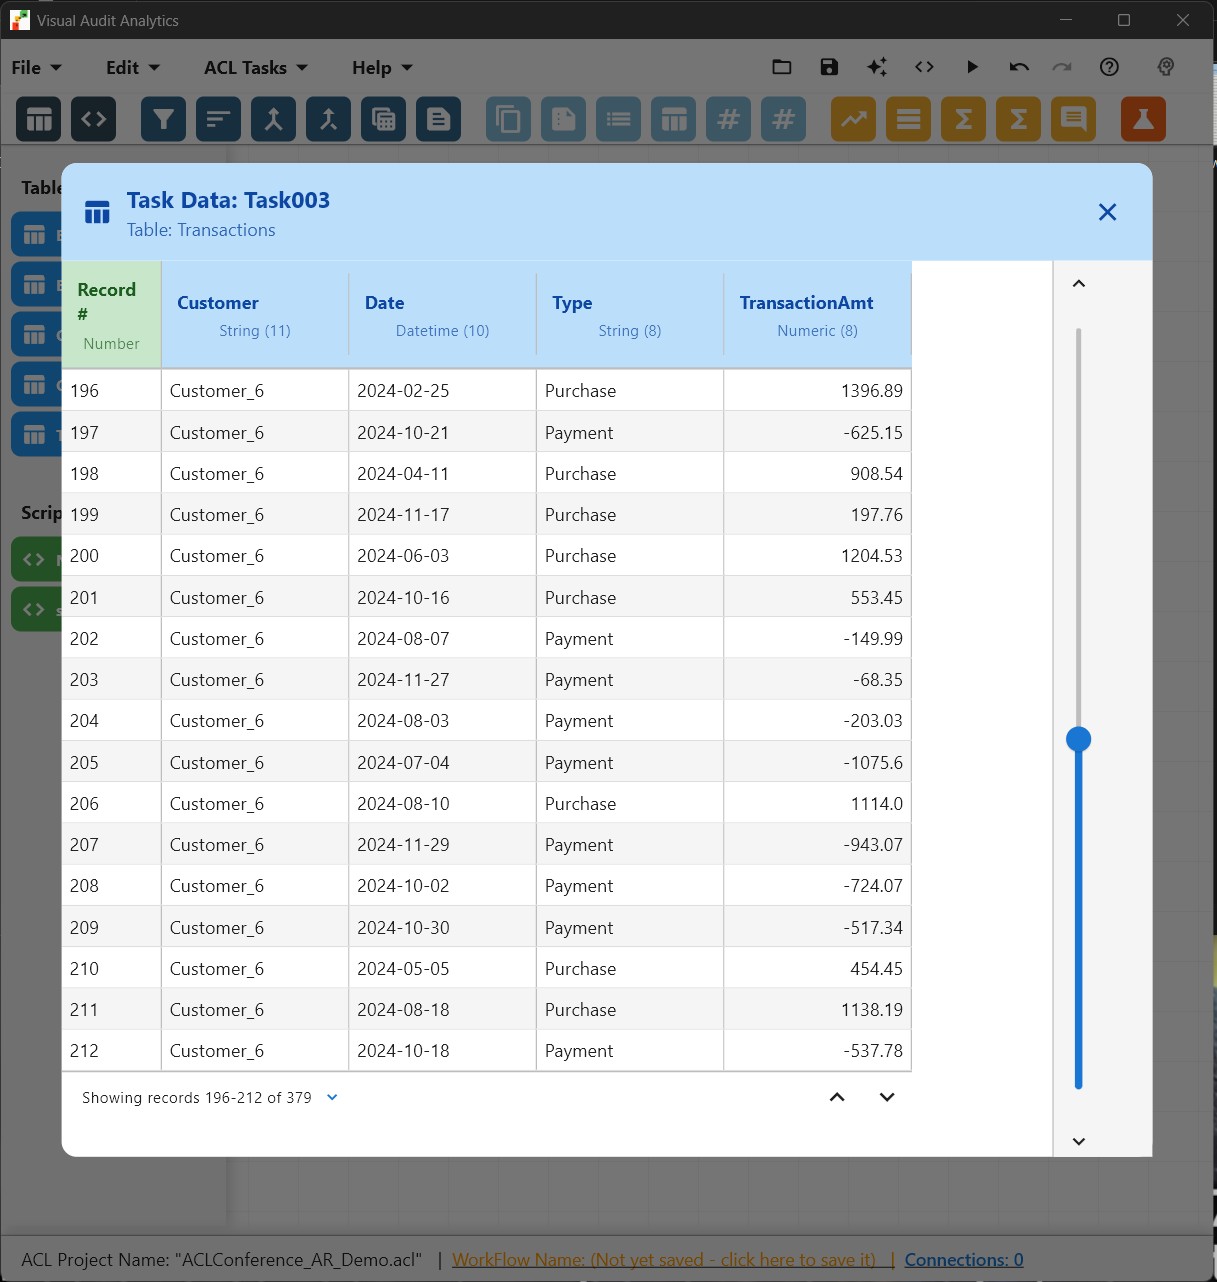
Task: Click the Help question mark icon
Action: coord(1109,67)
